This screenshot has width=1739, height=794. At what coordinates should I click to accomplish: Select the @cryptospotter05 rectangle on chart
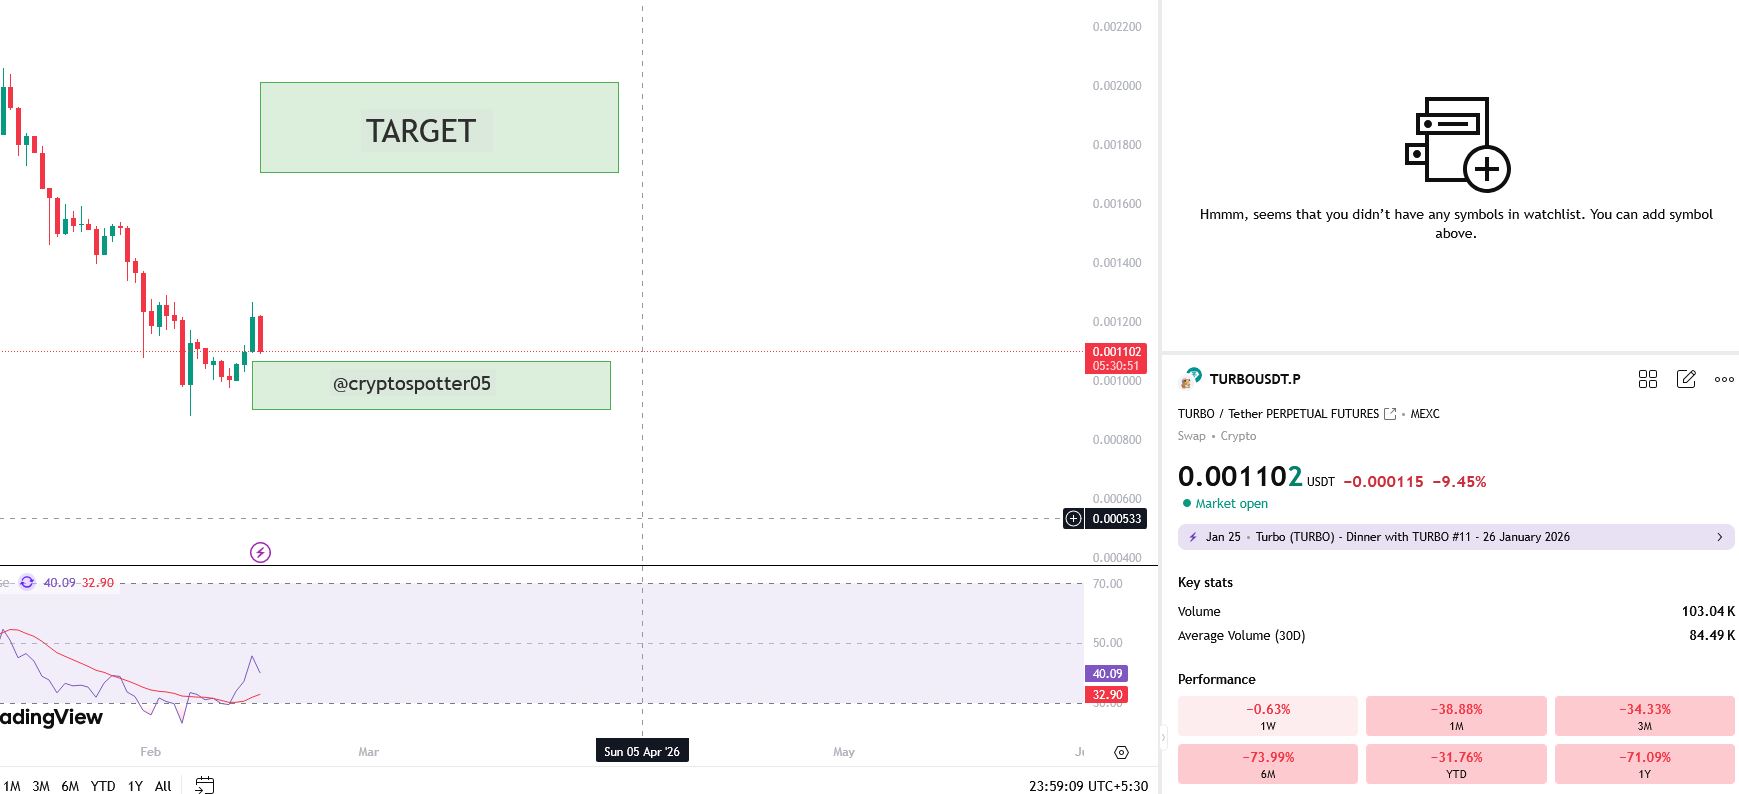(431, 385)
